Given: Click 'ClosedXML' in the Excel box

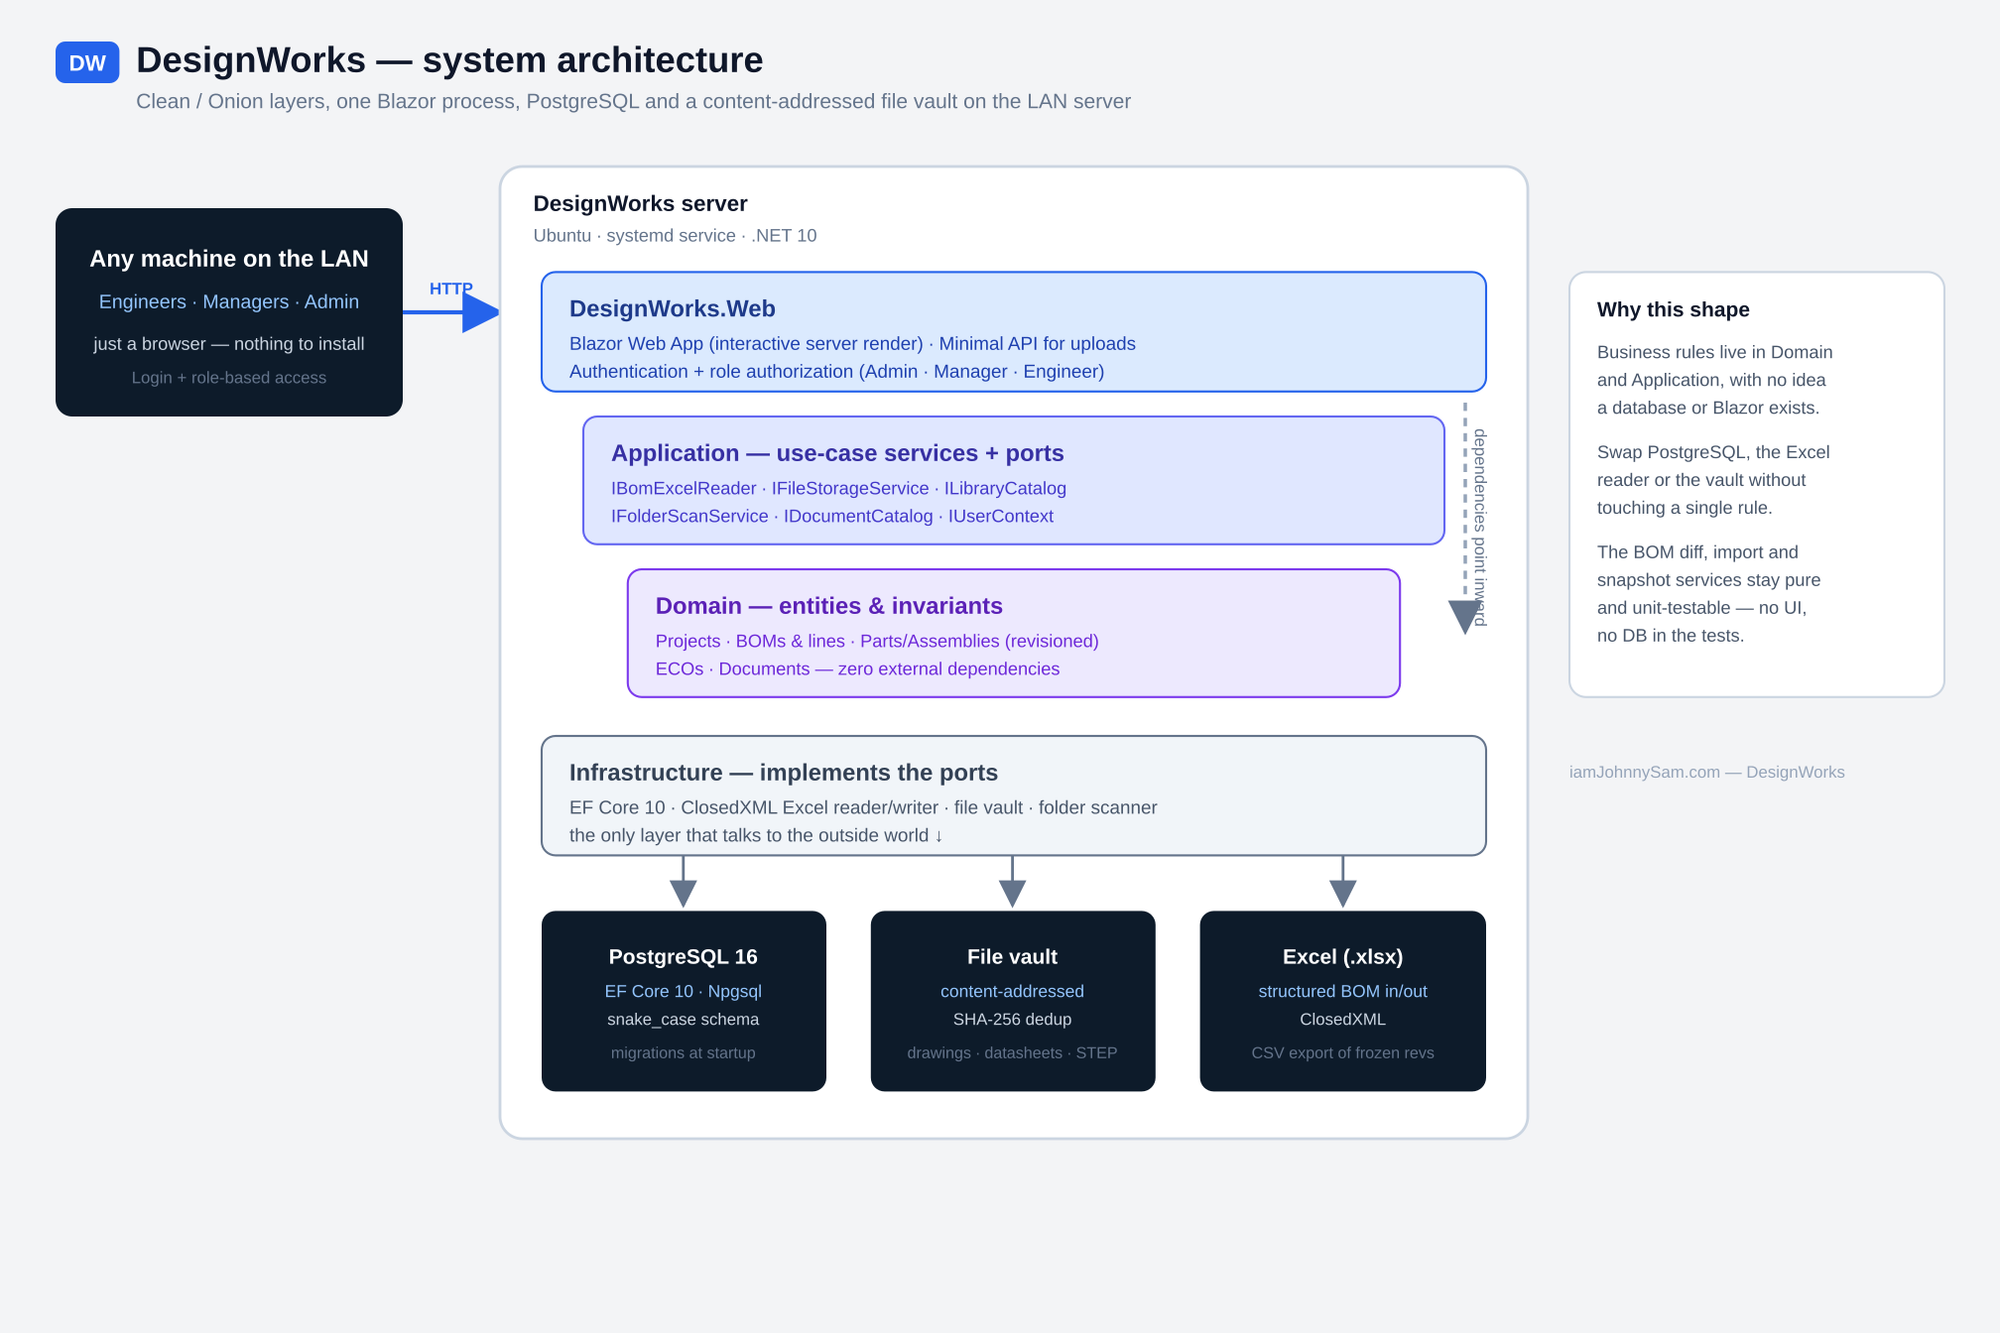Looking at the screenshot, I should [1342, 1019].
